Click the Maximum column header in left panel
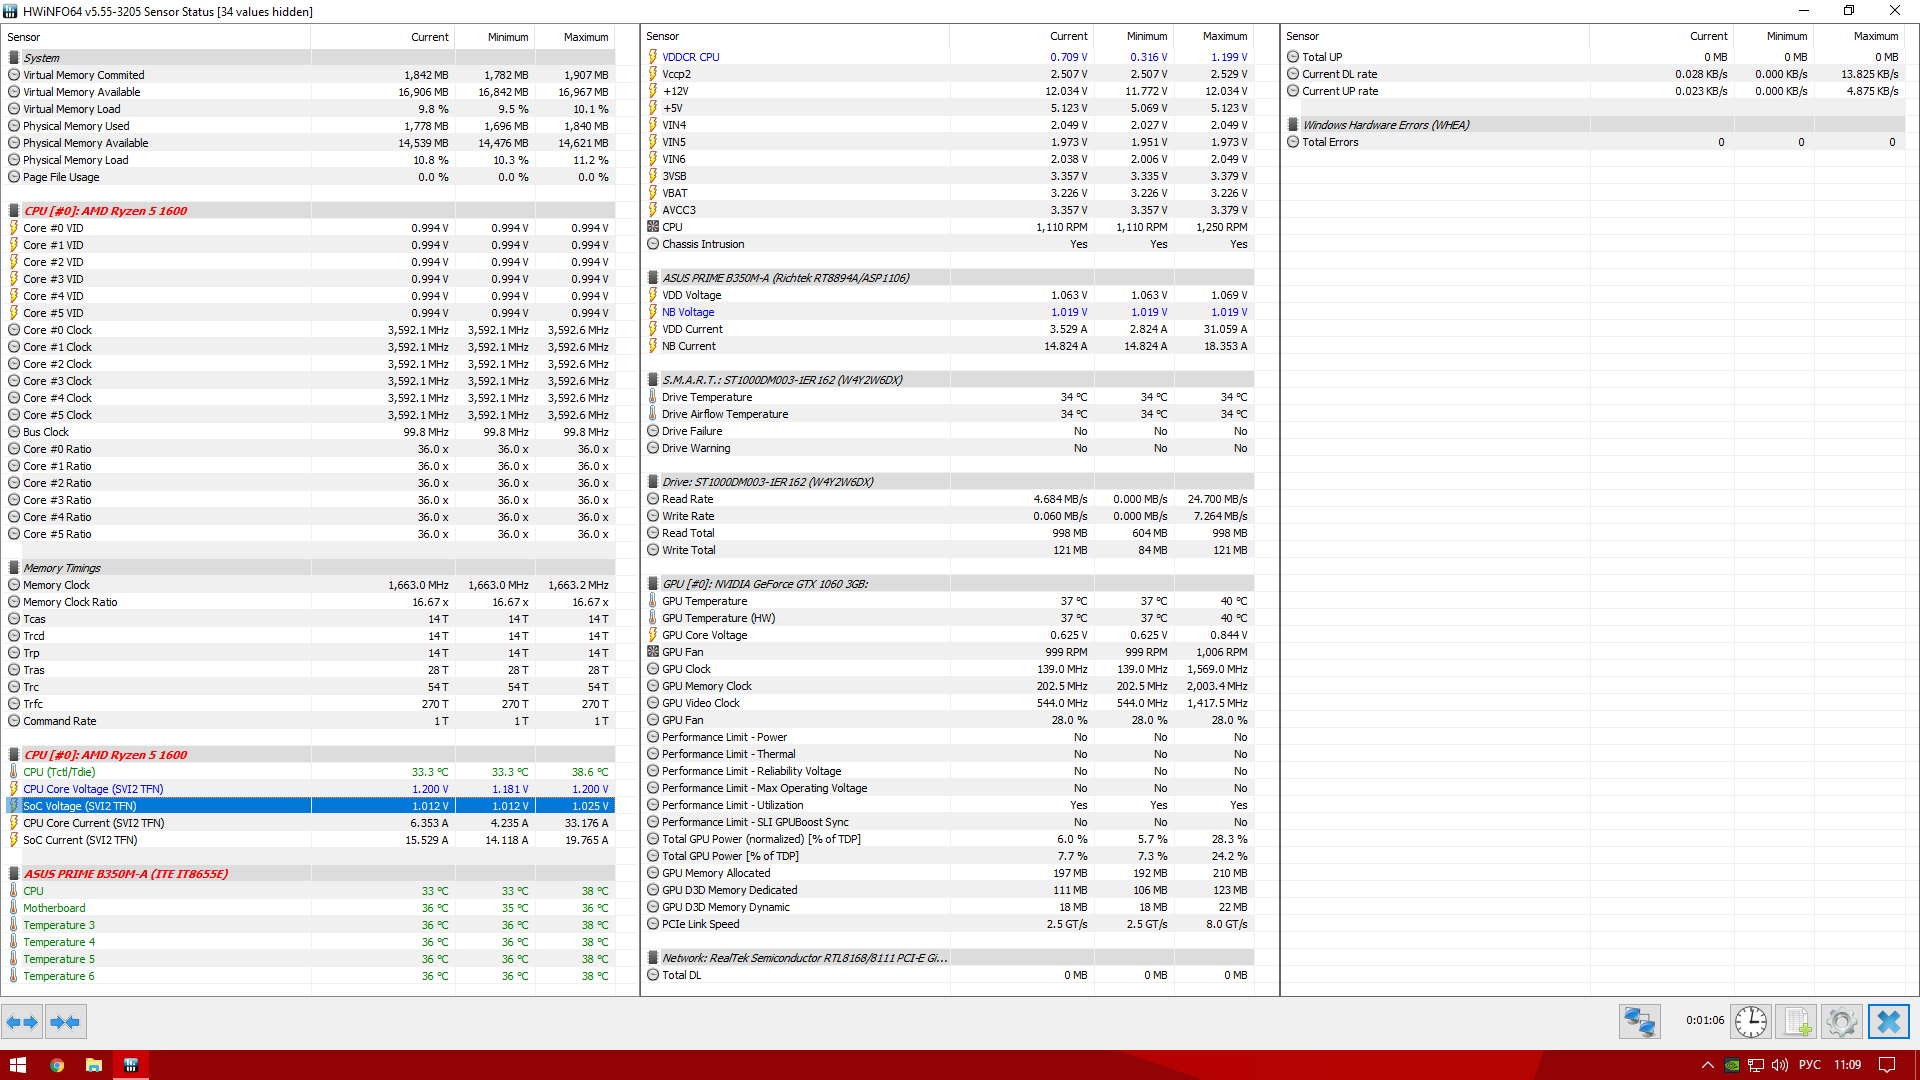The height and width of the screenshot is (1080, 1920). tap(585, 37)
